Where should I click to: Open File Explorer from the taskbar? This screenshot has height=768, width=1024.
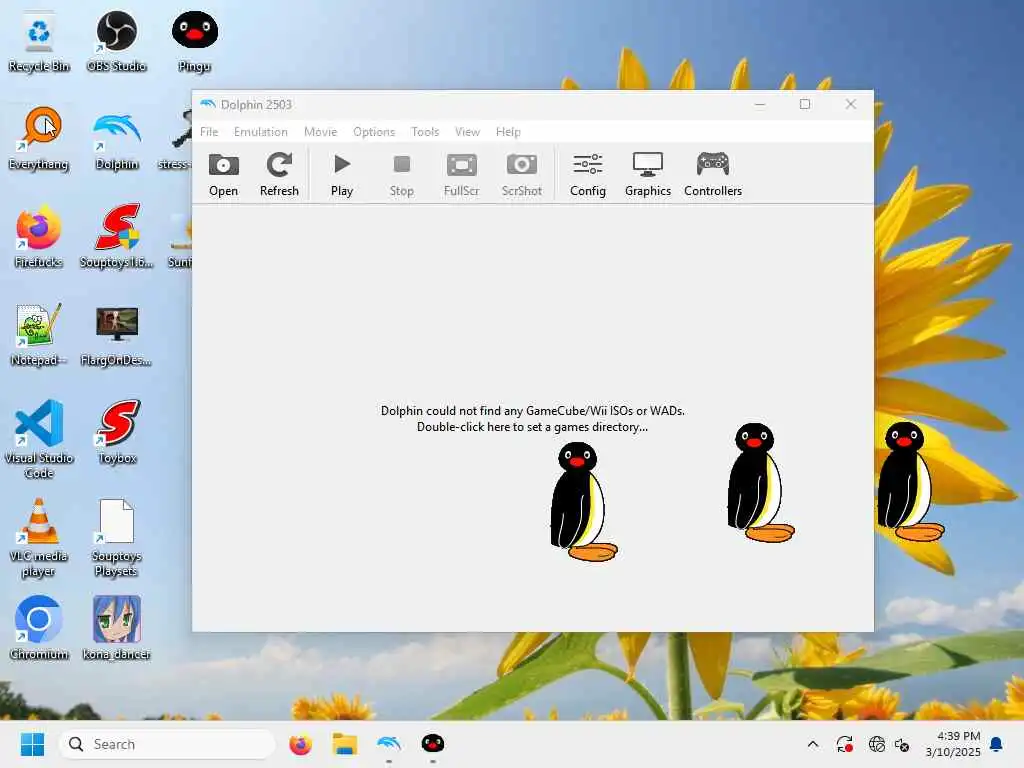(344, 744)
